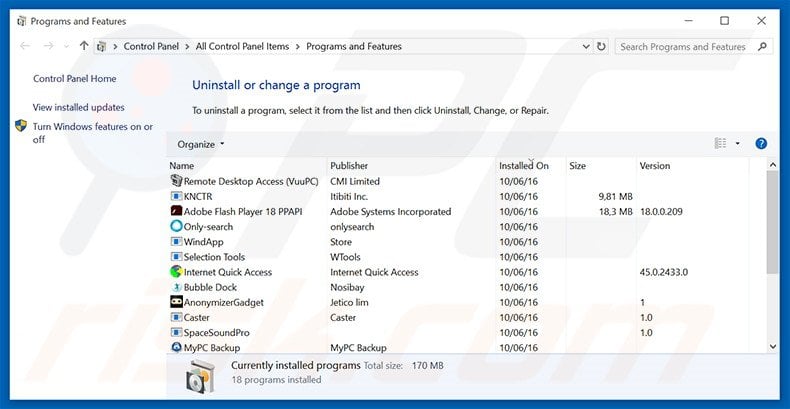The height and width of the screenshot is (409, 790).
Task: Click the Internet Quick Access program icon
Action: 176,271
